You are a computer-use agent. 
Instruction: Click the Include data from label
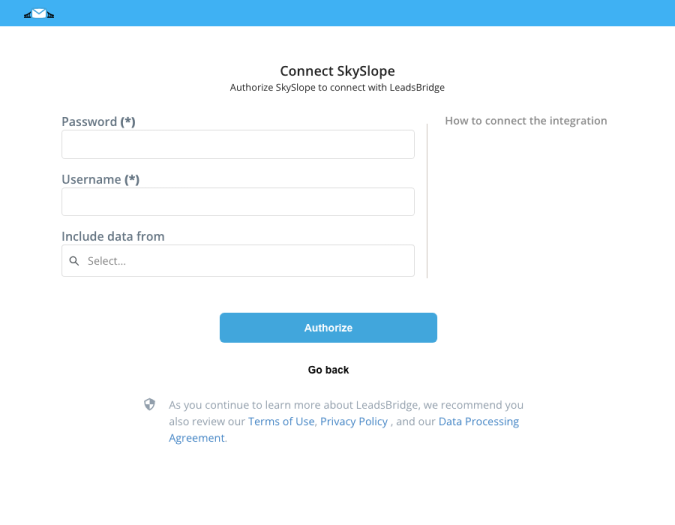113,236
